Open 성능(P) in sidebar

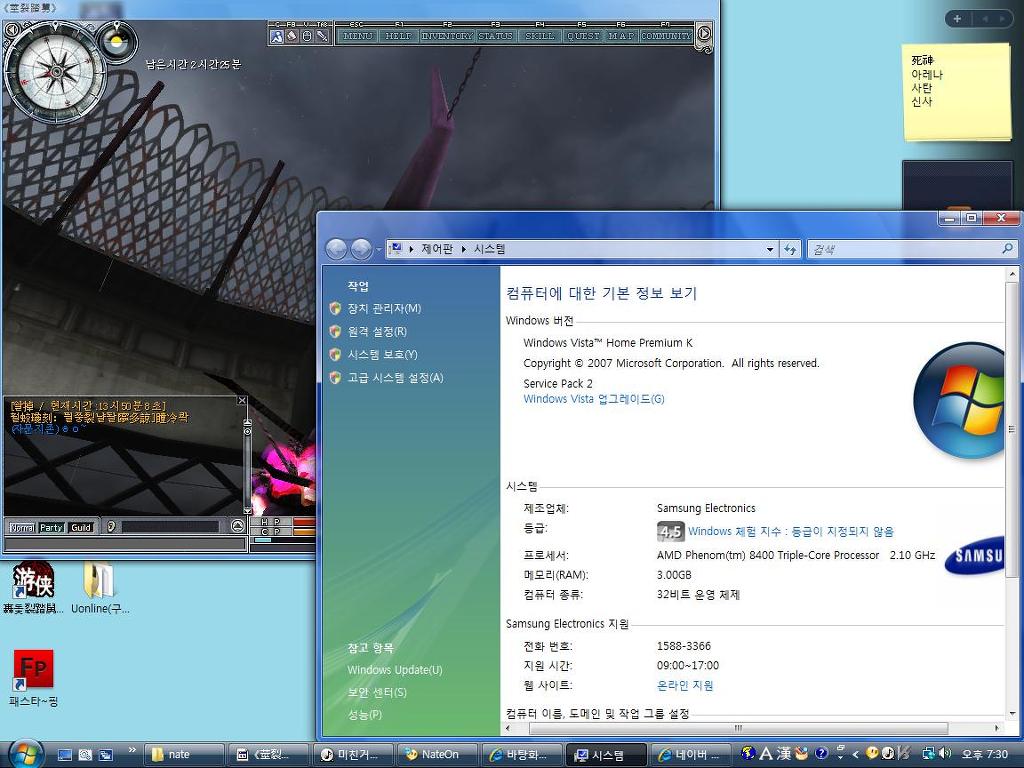click(x=364, y=714)
